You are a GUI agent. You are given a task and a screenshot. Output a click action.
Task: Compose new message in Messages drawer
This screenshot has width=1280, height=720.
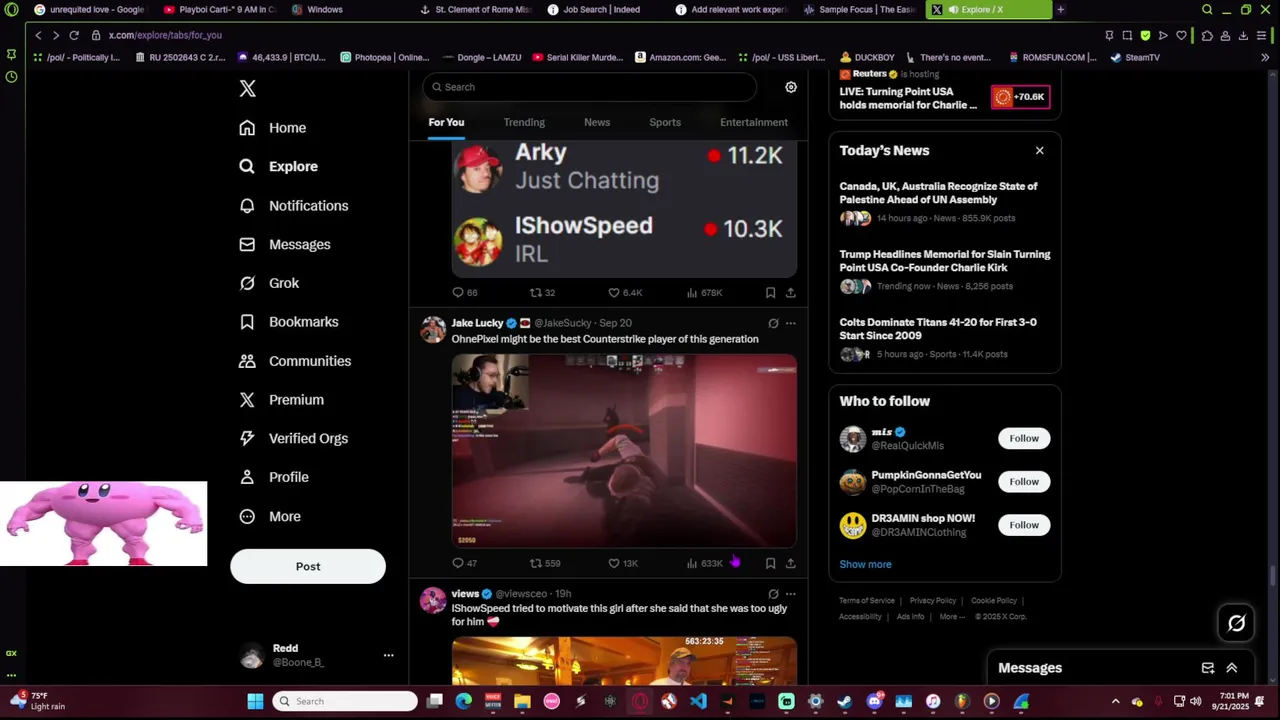tap(1208, 668)
